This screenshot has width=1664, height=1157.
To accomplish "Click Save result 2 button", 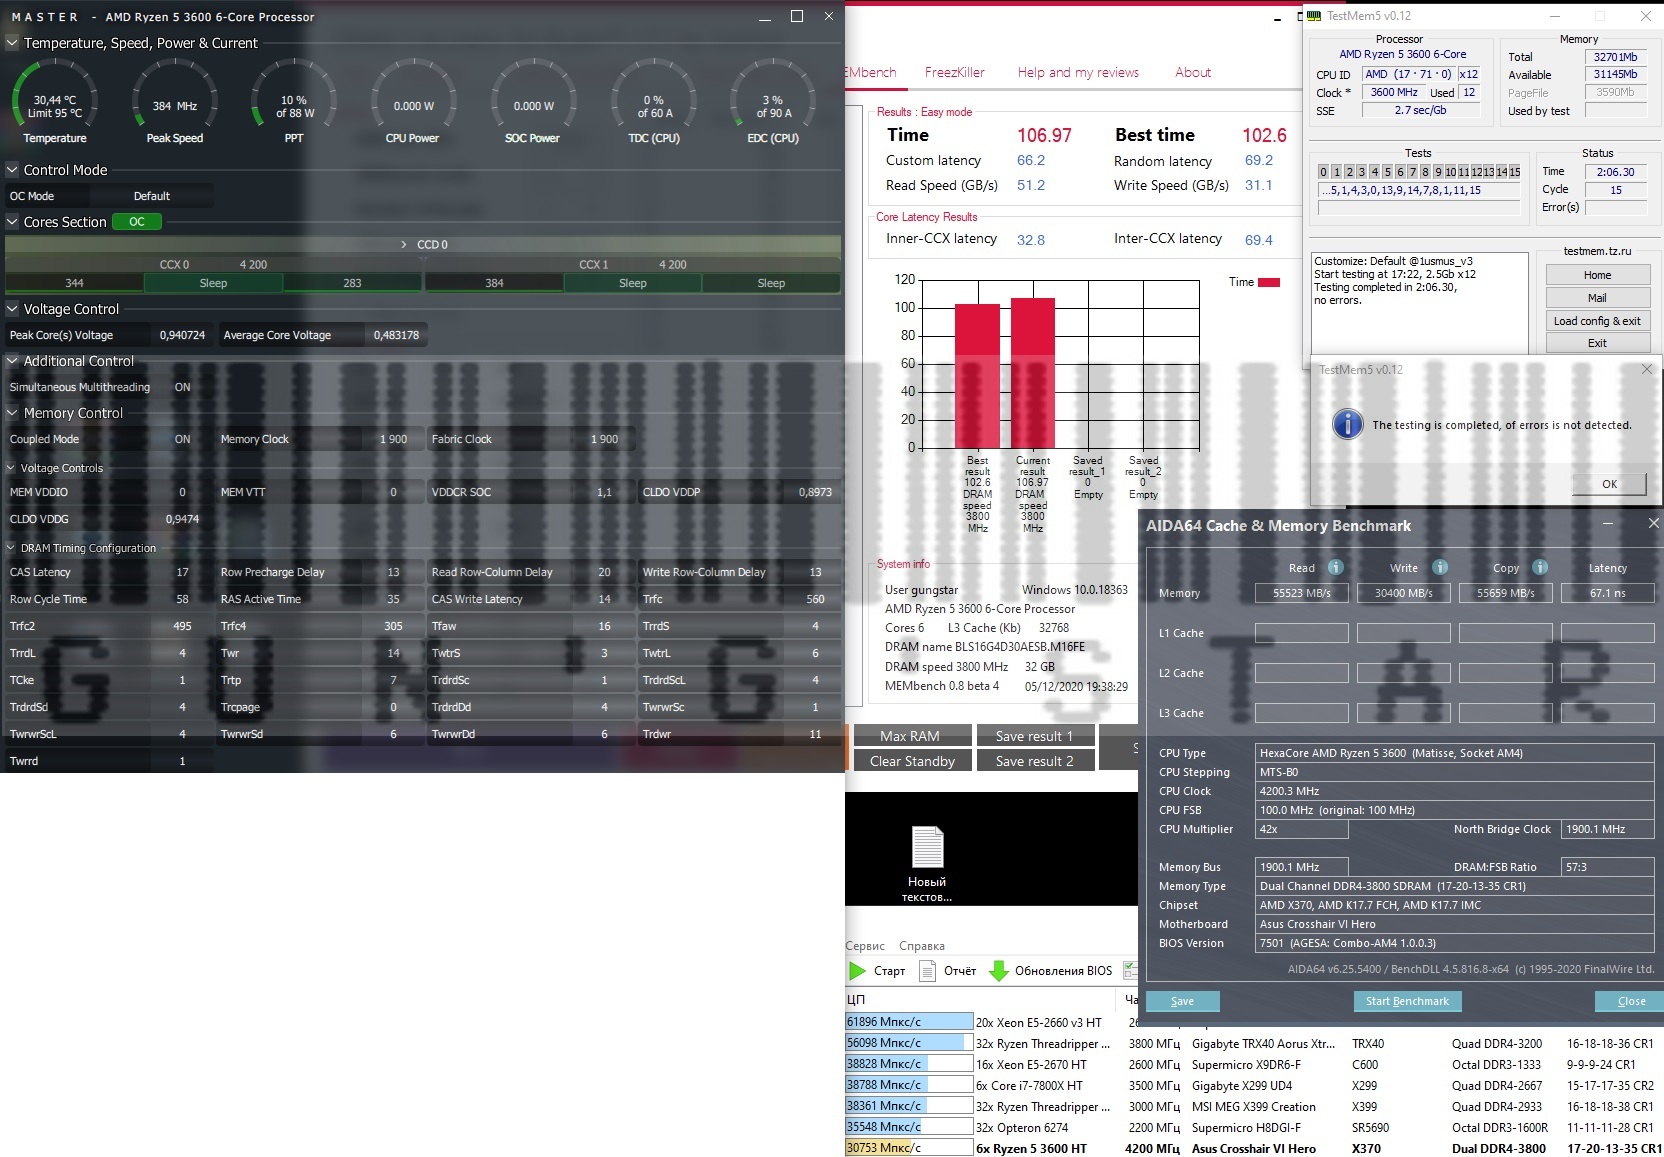I will [x=1035, y=761].
